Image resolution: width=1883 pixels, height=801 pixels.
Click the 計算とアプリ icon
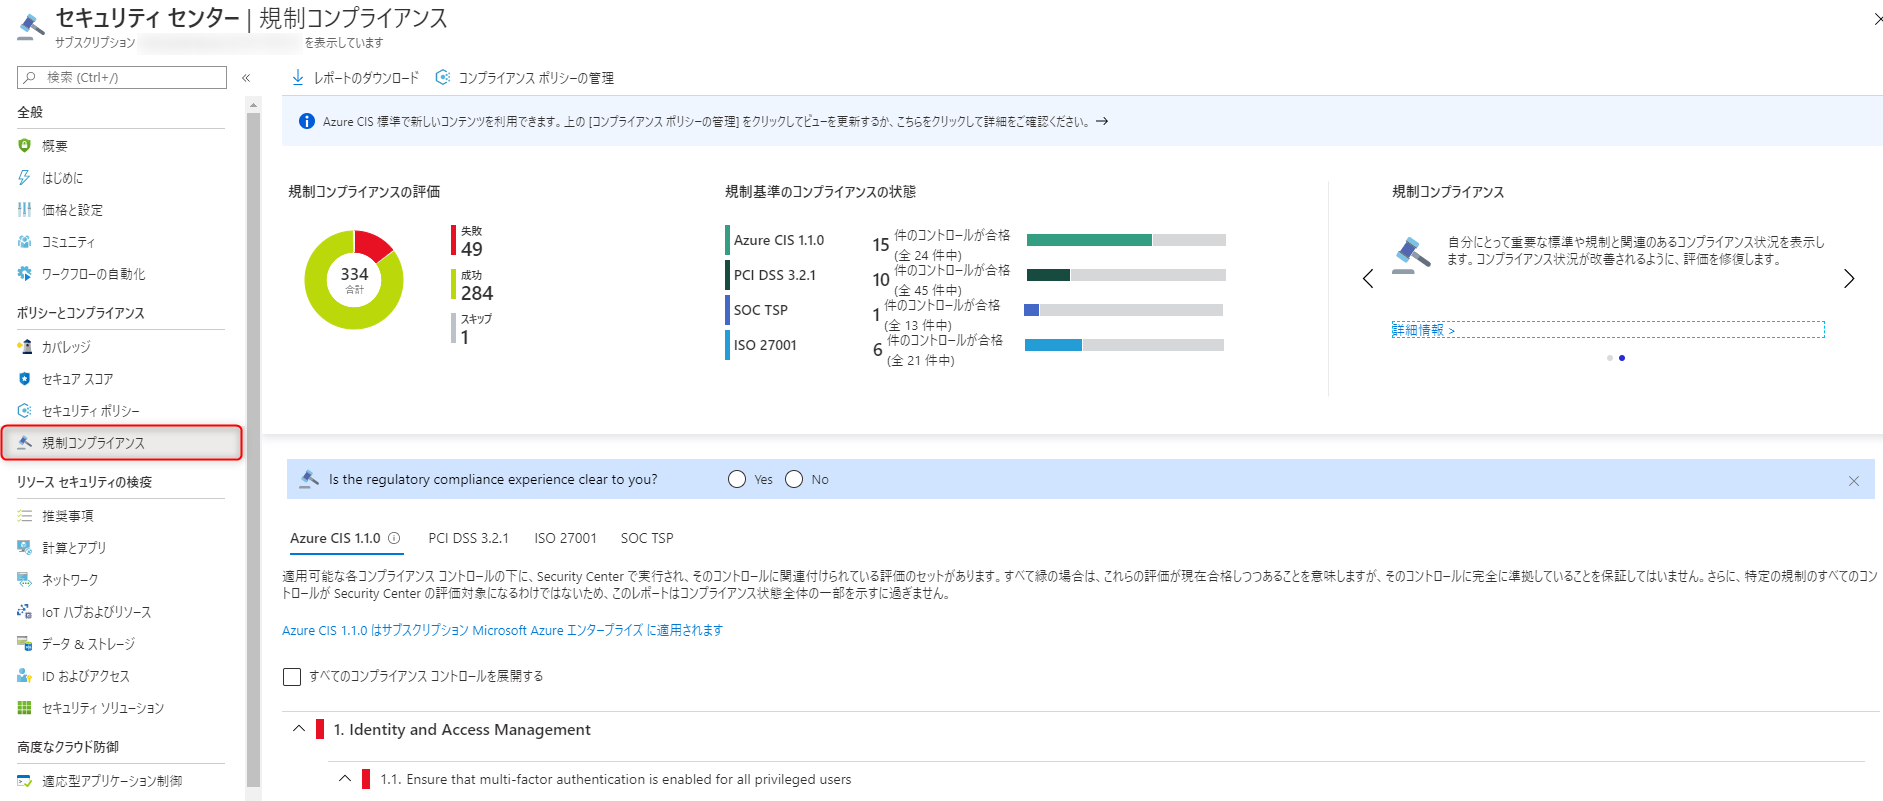pos(24,547)
